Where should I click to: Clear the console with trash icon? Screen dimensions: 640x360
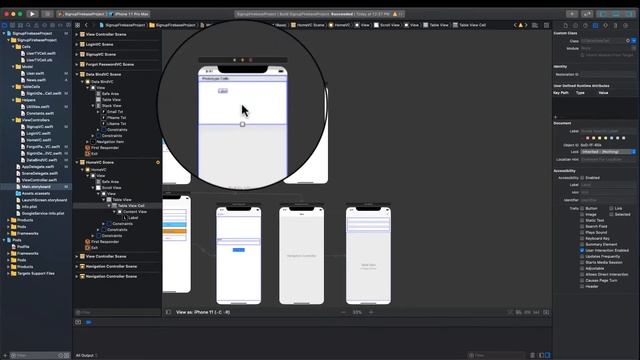coord(532,355)
